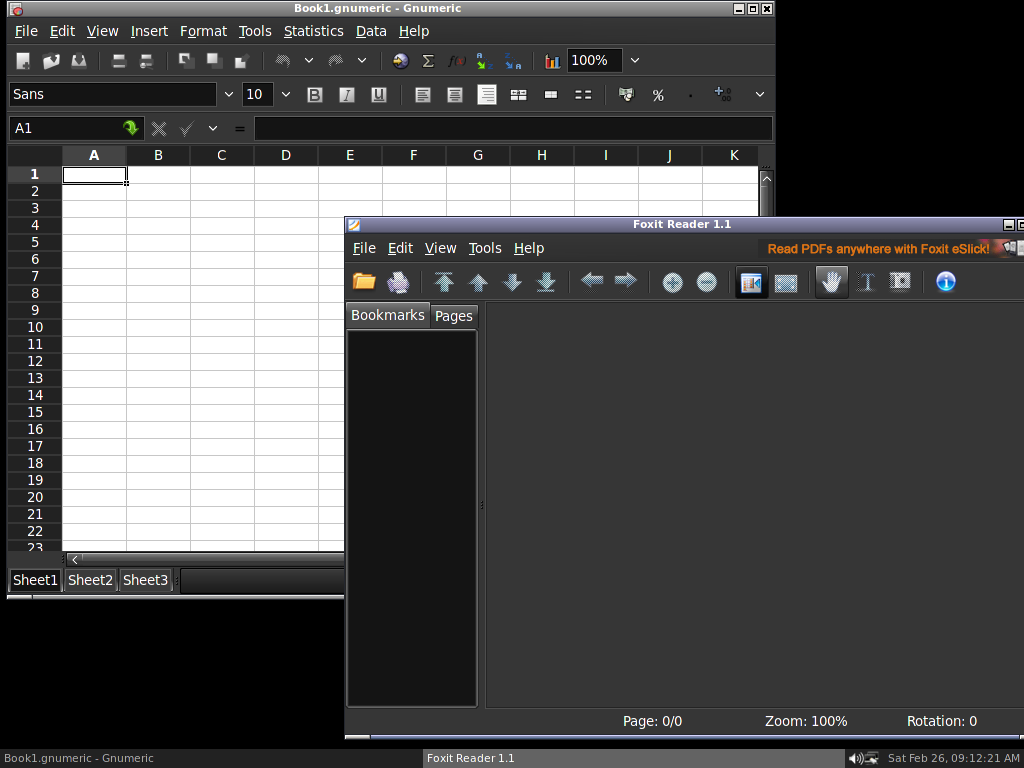The height and width of the screenshot is (768, 1024).
Task: Go to next page in Foxit
Action: [512, 281]
